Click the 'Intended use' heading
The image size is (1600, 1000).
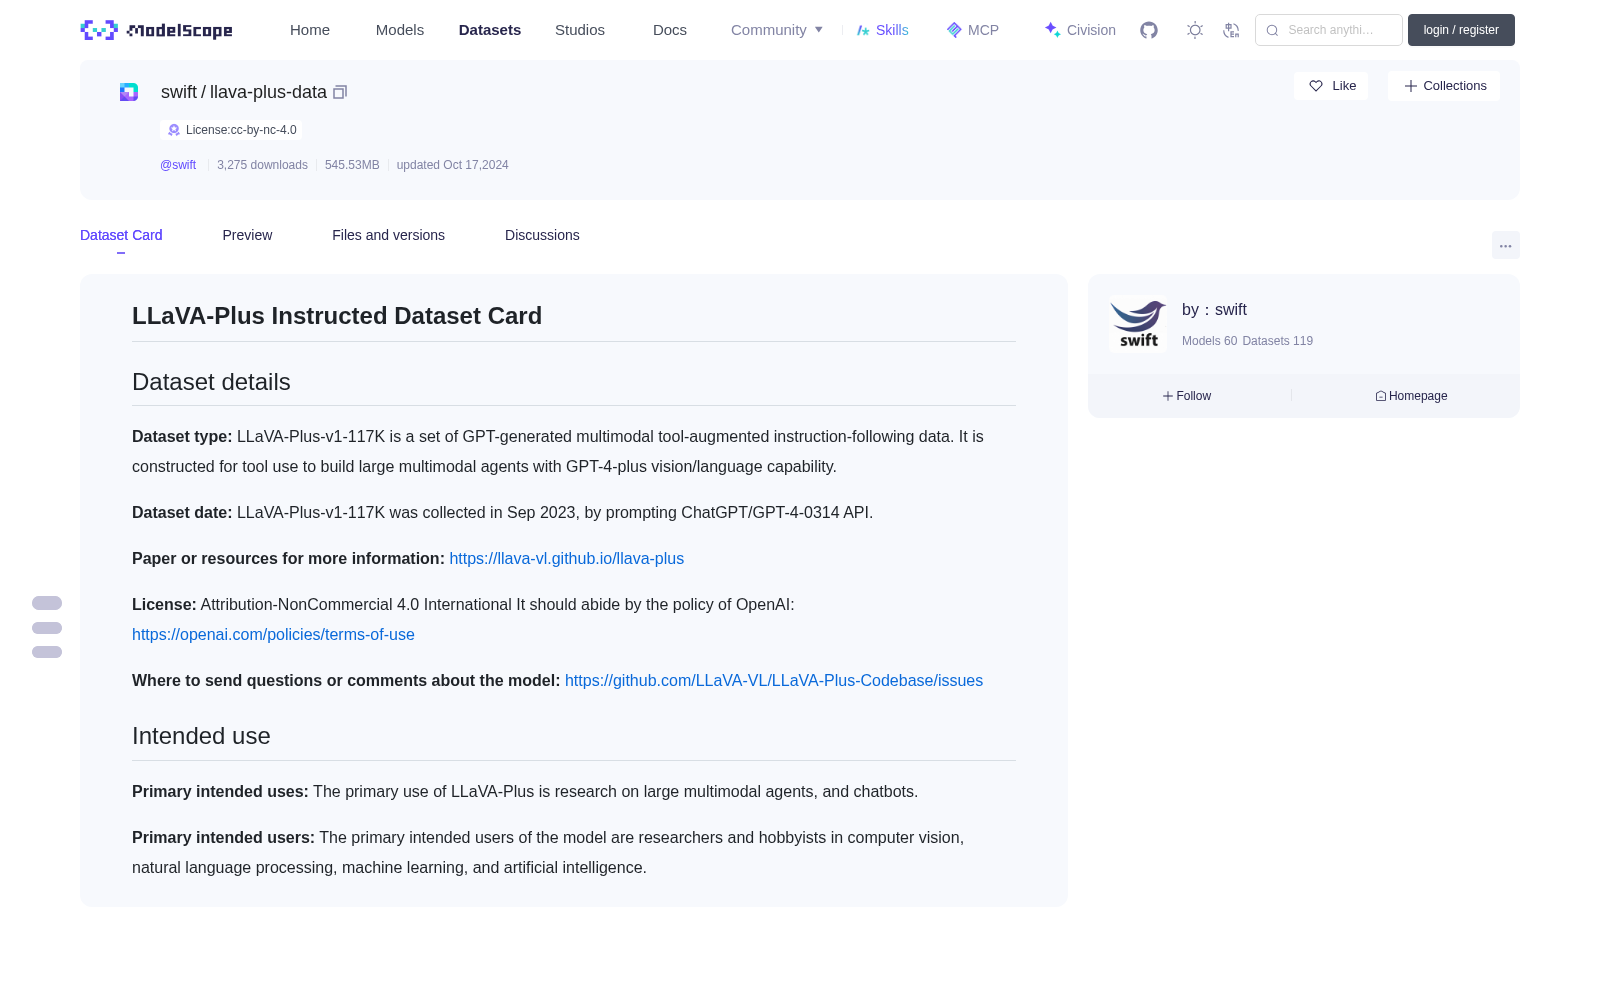click(x=201, y=736)
